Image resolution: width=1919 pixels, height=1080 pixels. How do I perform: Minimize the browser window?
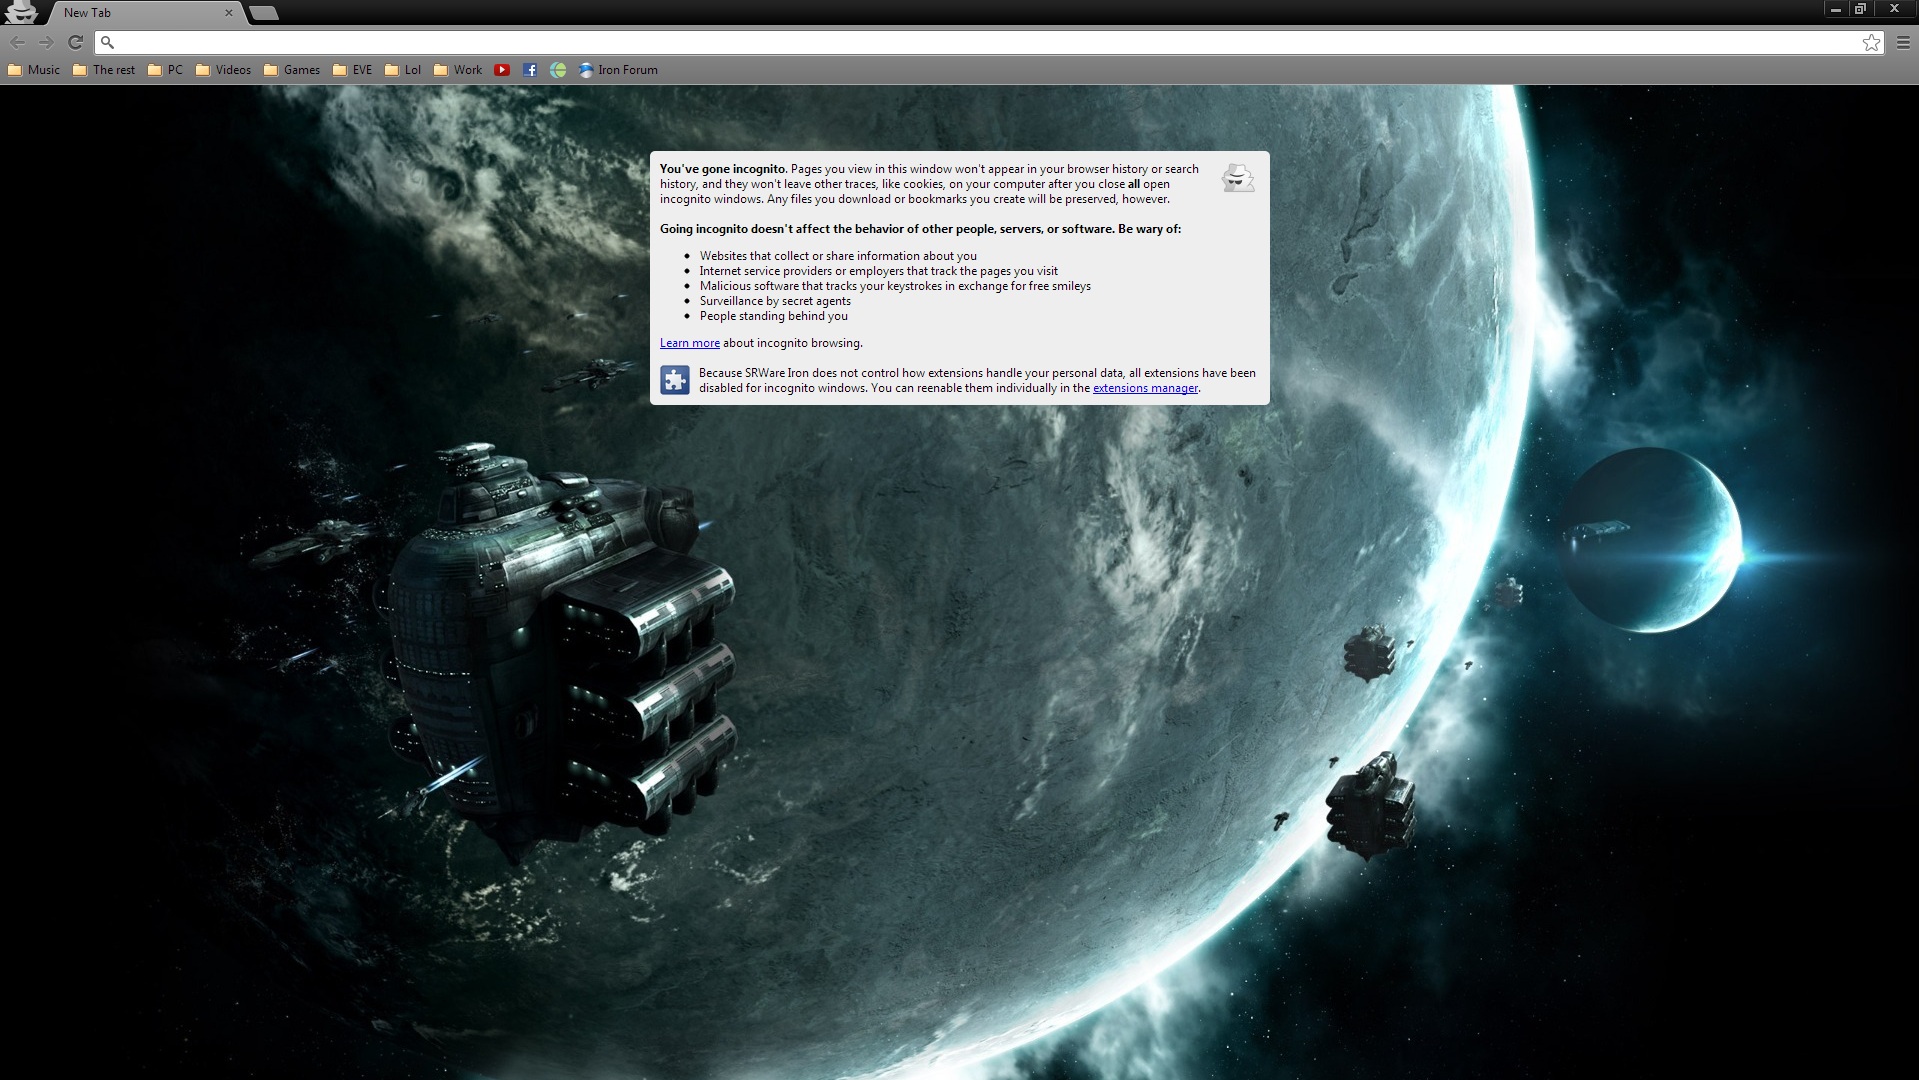click(1835, 9)
